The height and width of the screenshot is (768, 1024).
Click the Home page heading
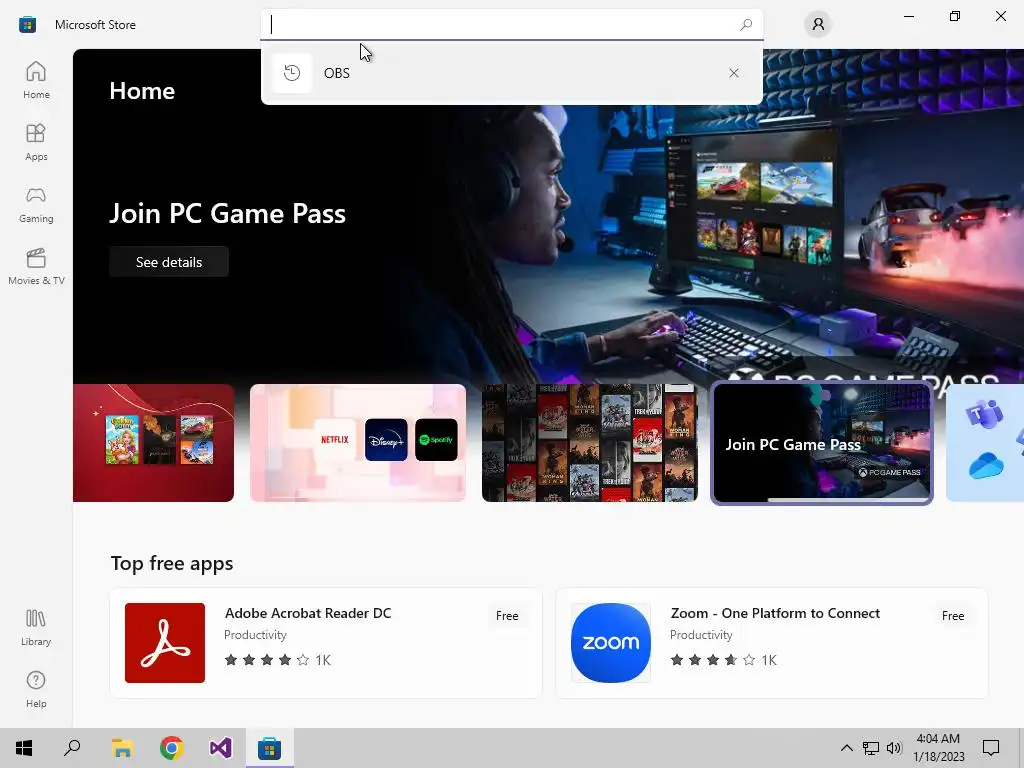coord(142,91)
